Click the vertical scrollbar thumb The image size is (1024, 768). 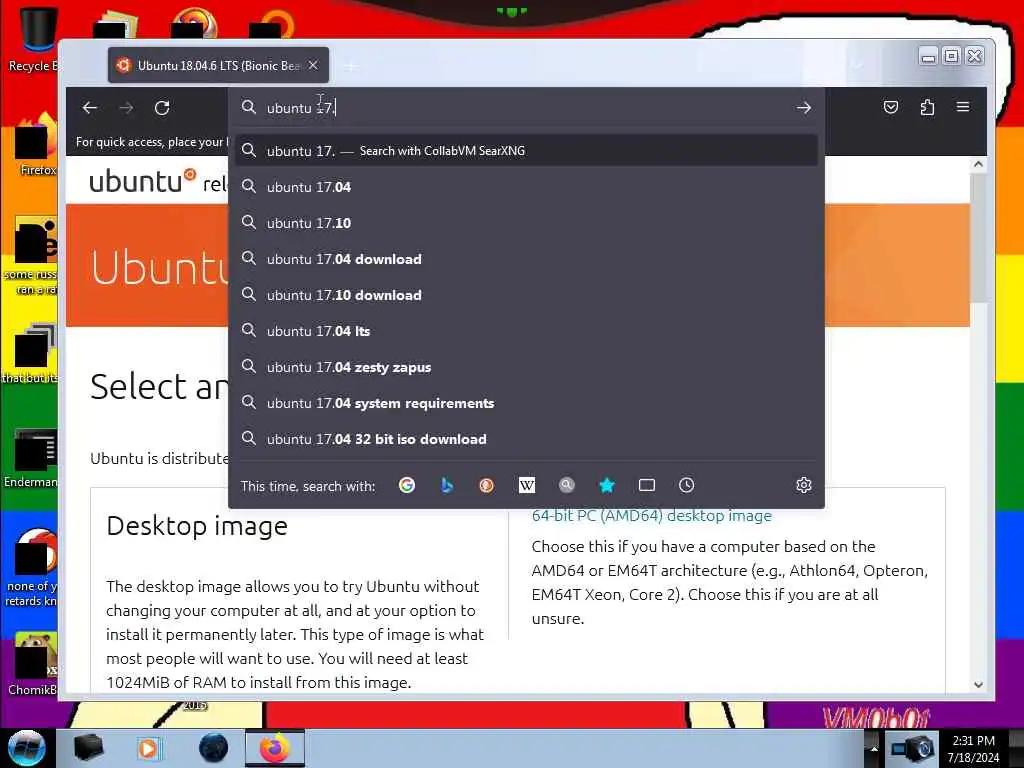click(978, 238)
